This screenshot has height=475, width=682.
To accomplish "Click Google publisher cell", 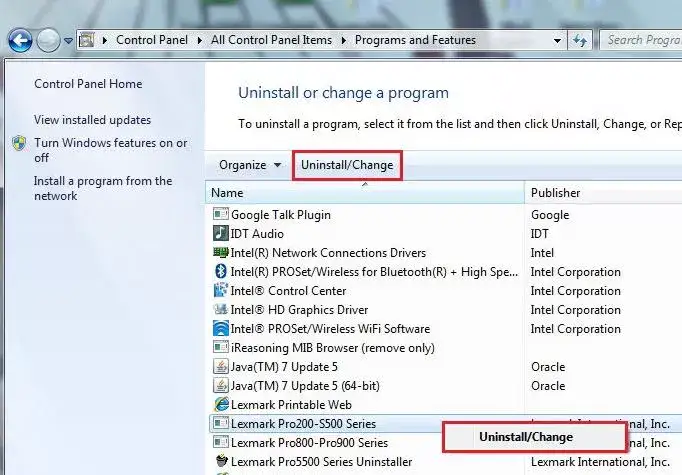I will pyautogui.click(x=550, y=214).
